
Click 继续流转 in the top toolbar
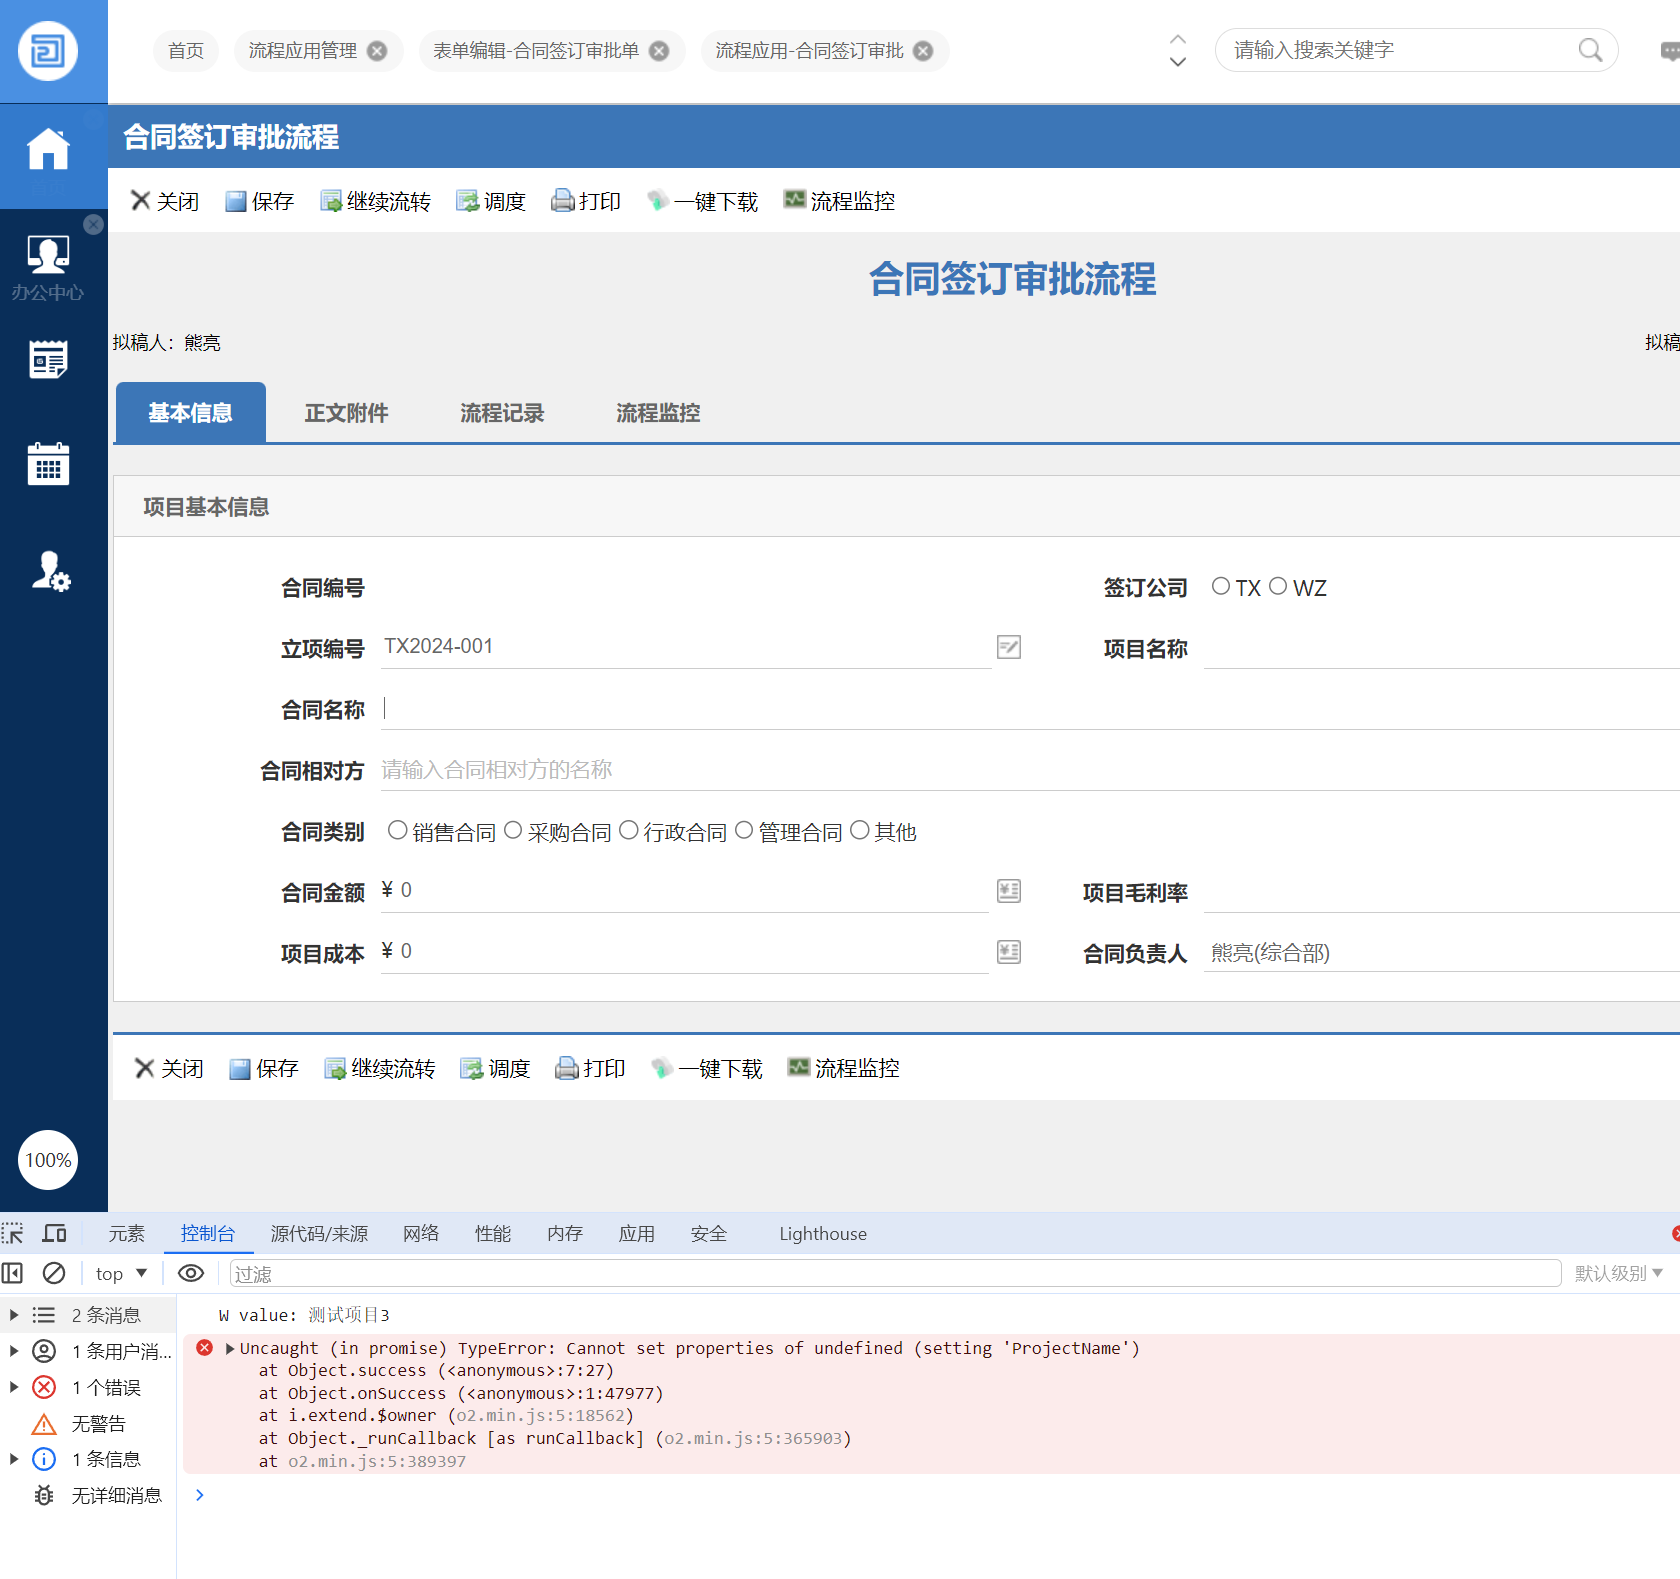(376, 201)
